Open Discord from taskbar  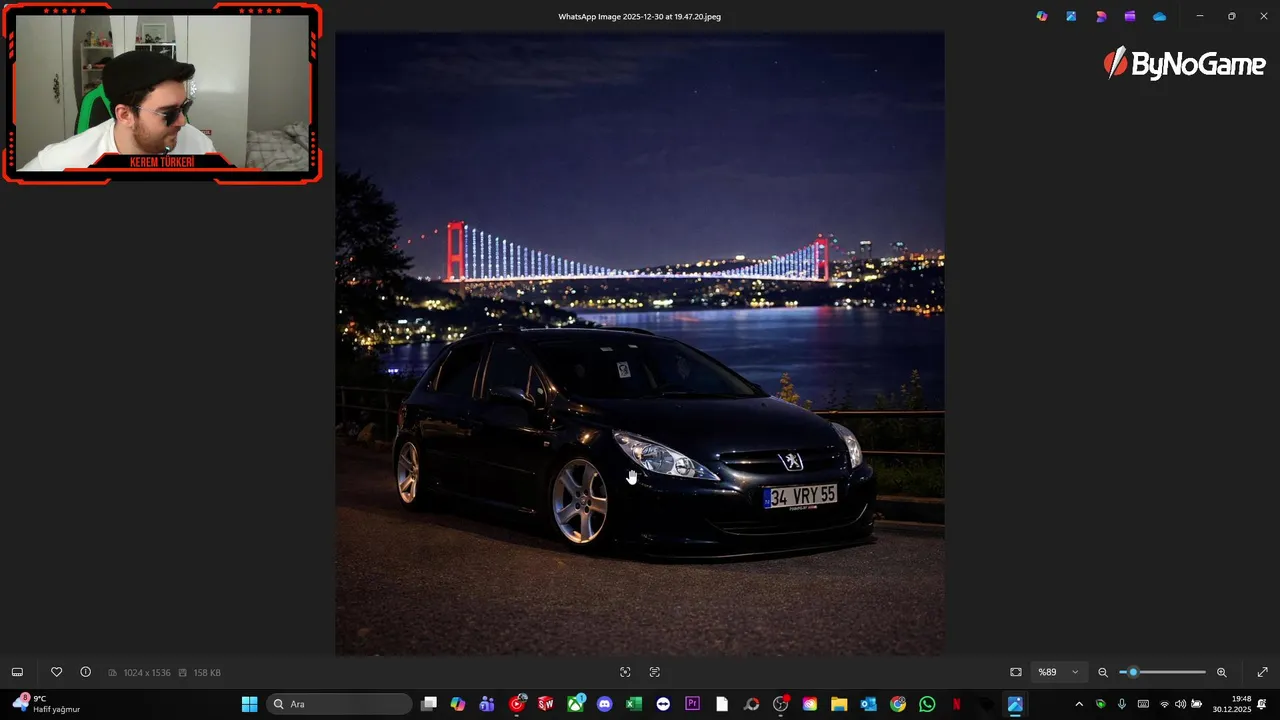[605, 704]
